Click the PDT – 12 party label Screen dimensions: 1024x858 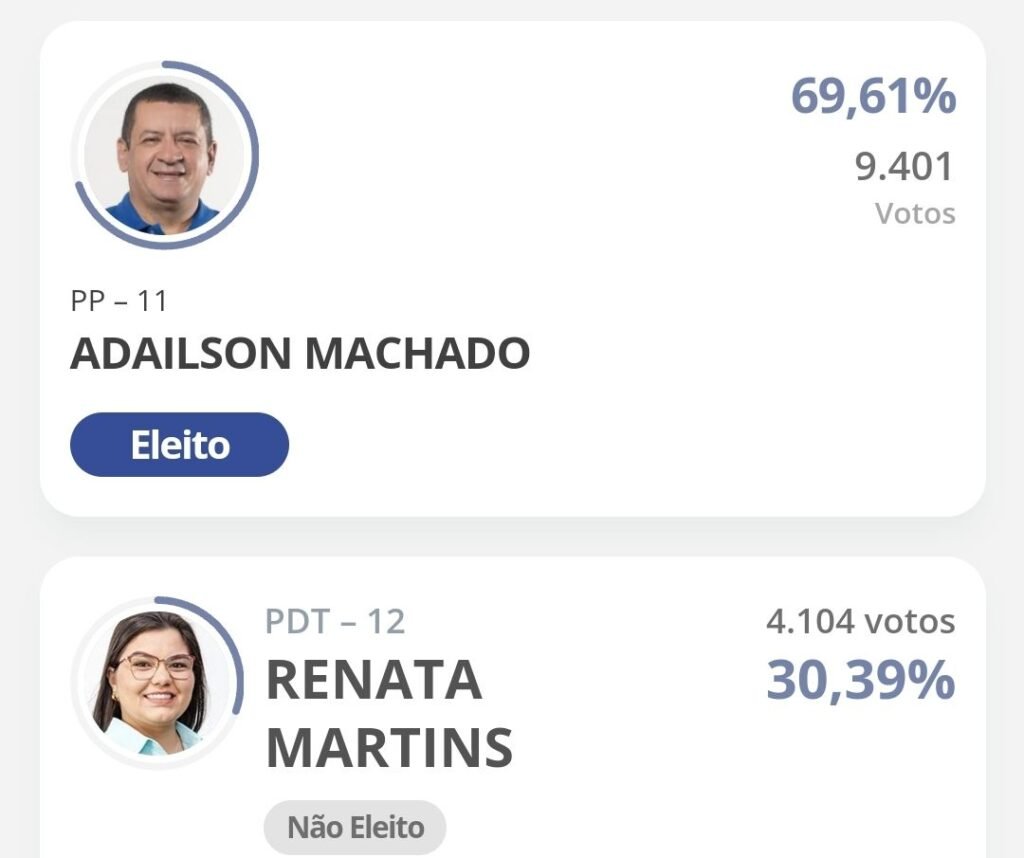[335, 622]
